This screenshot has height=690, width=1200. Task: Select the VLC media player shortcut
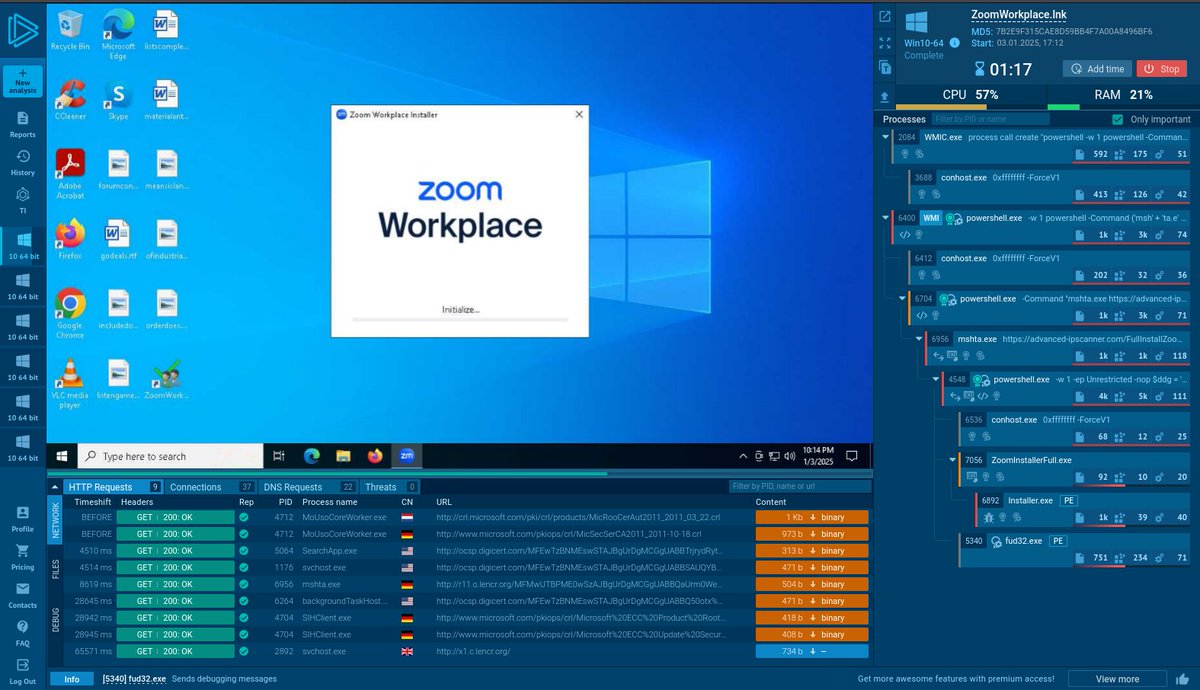[x=70, y=383]
